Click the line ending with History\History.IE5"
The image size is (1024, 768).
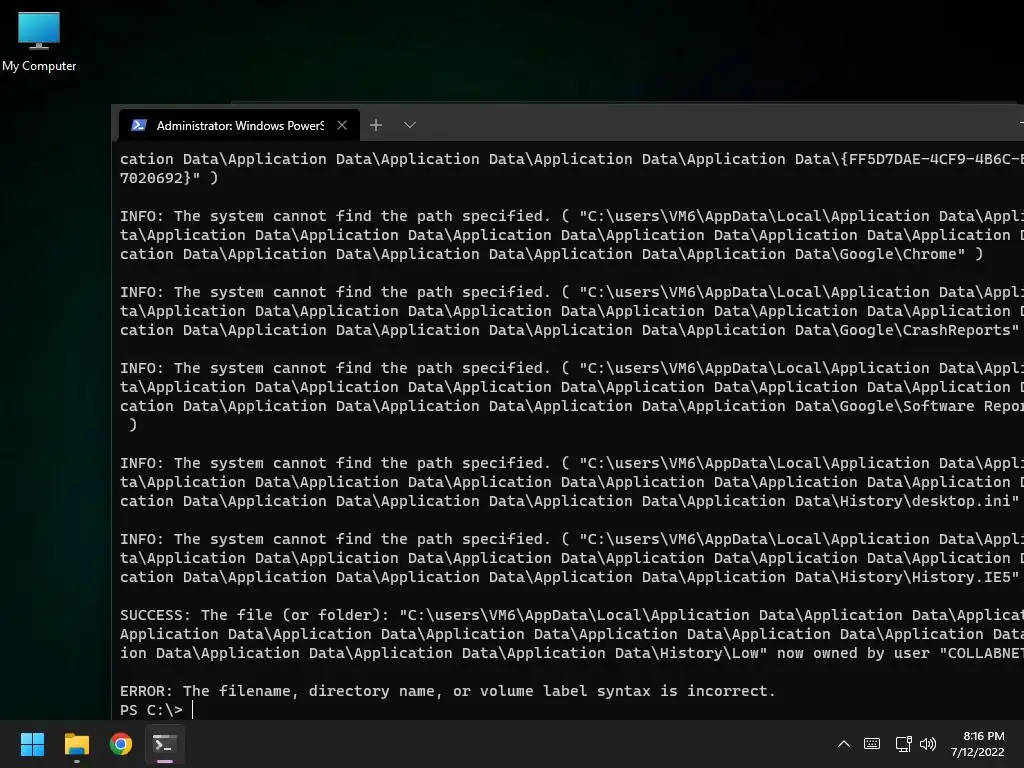[x=569, y=577]
